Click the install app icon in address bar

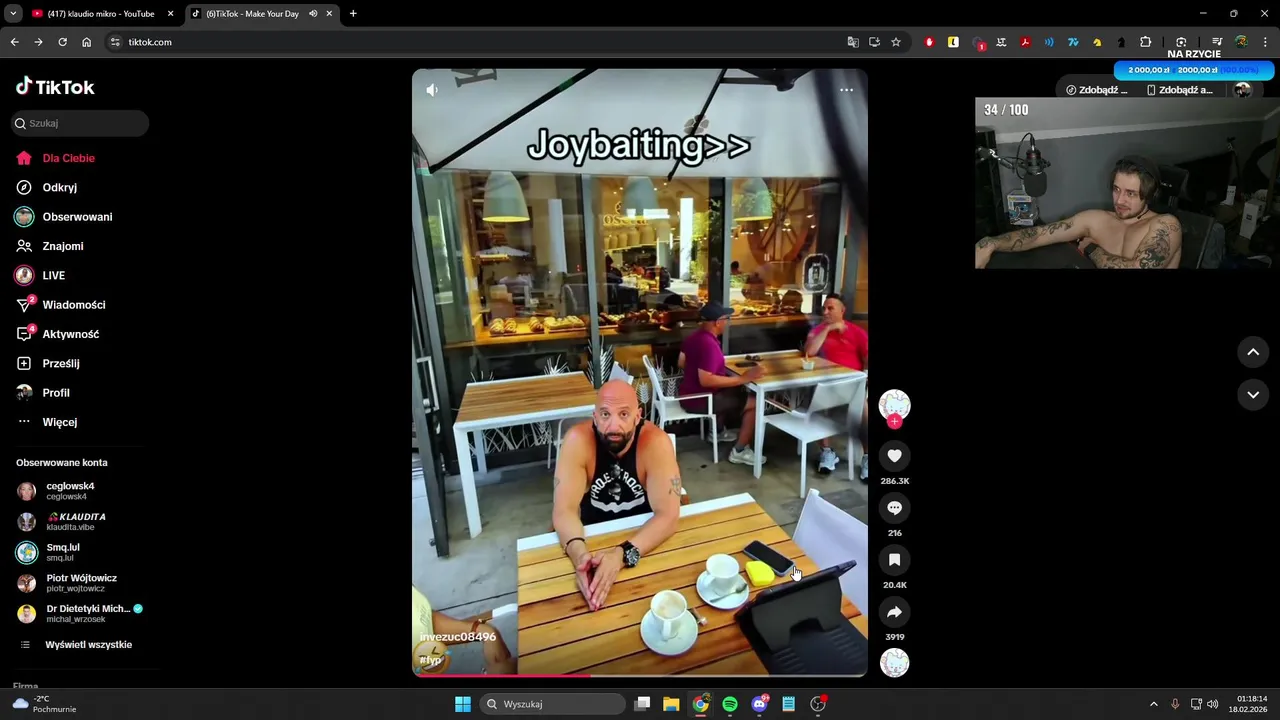[874, 42]
